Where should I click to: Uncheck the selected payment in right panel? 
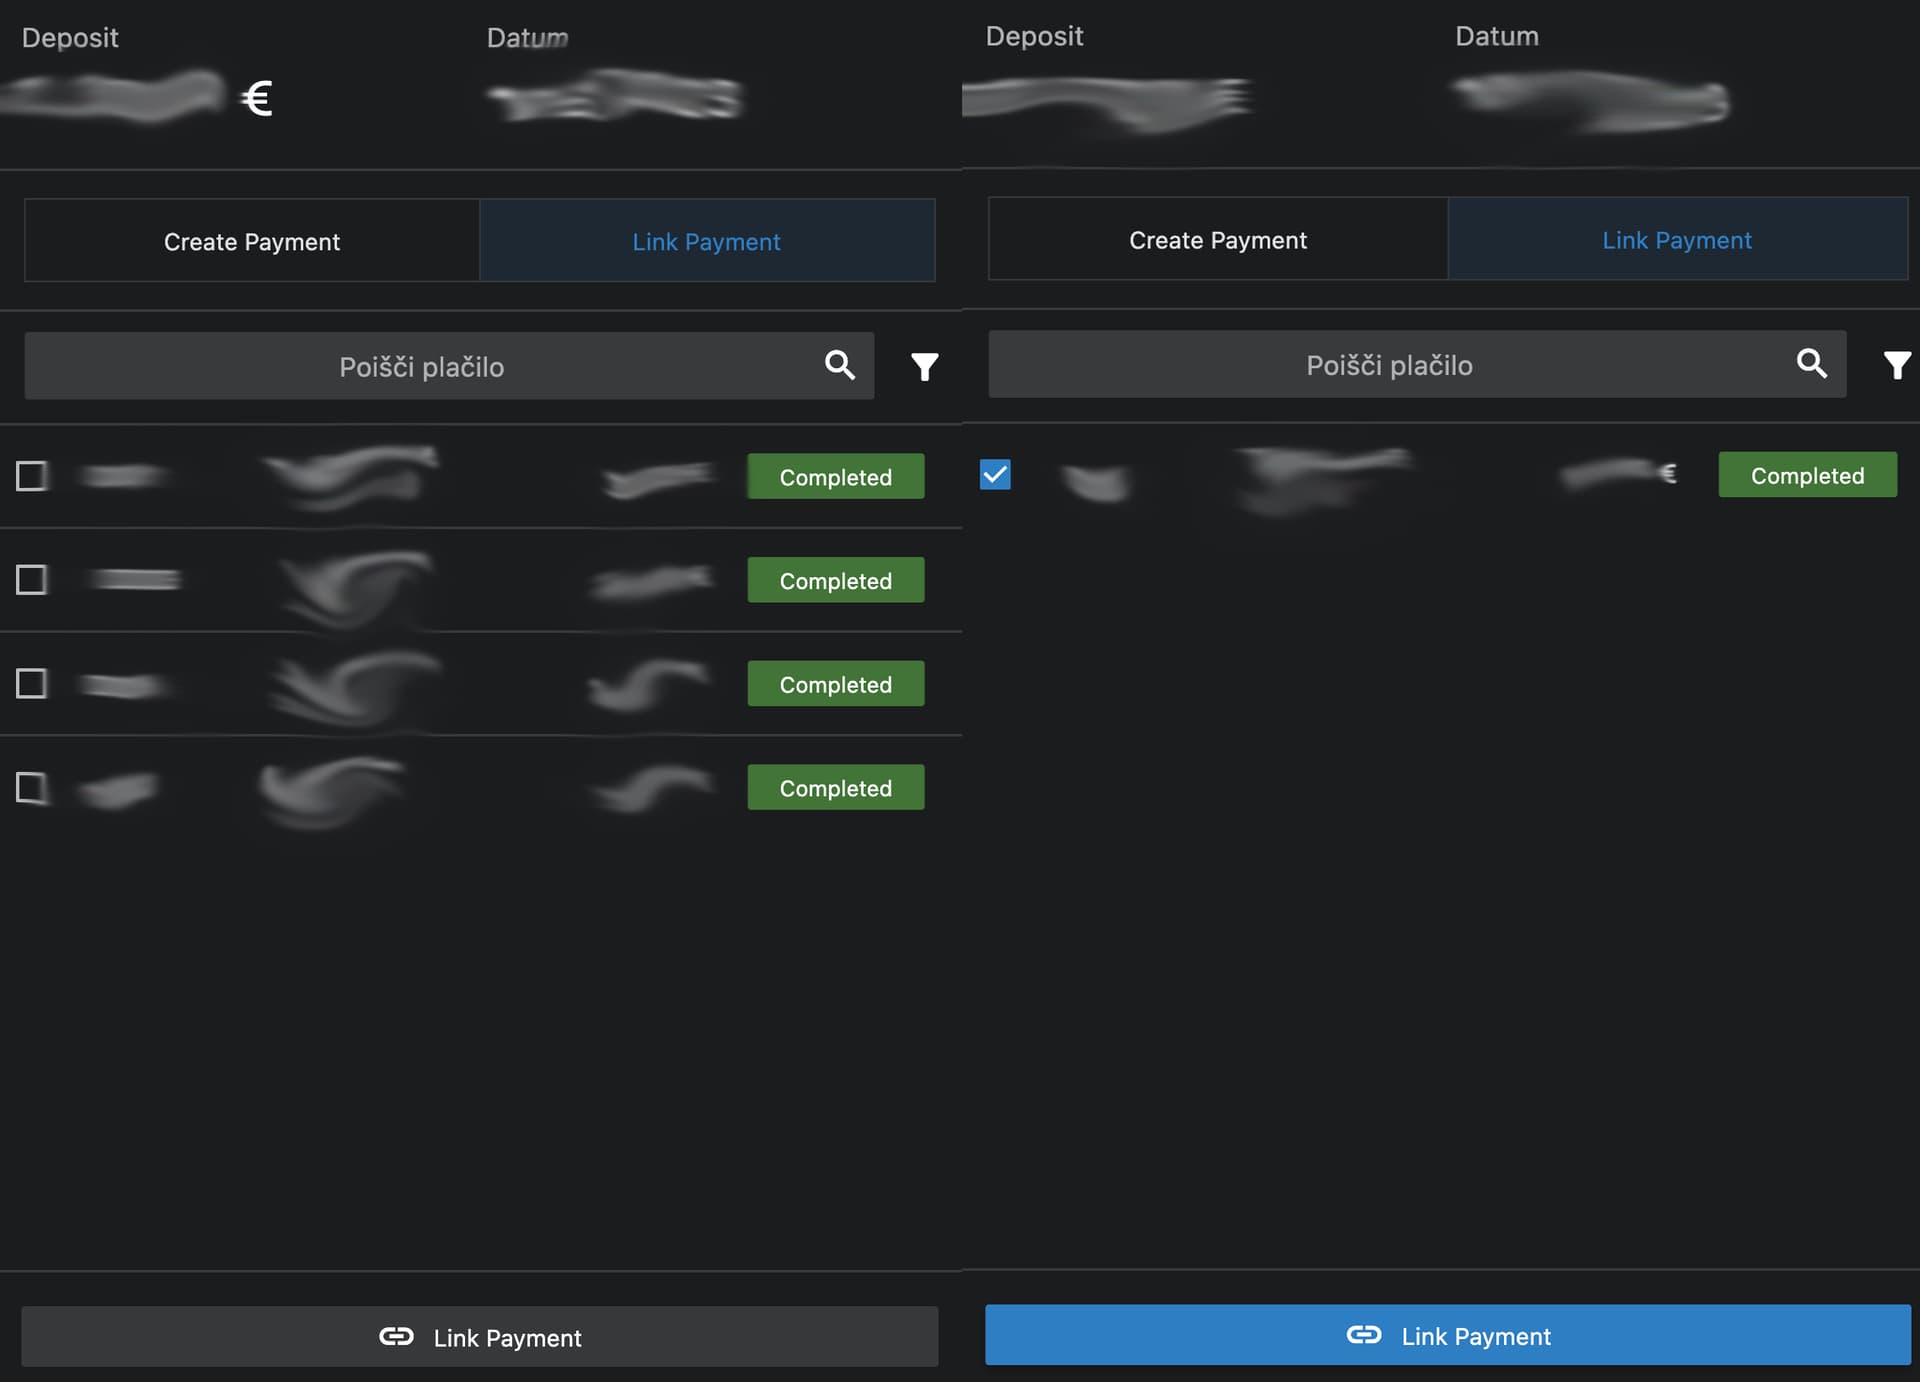pos(995,474)
